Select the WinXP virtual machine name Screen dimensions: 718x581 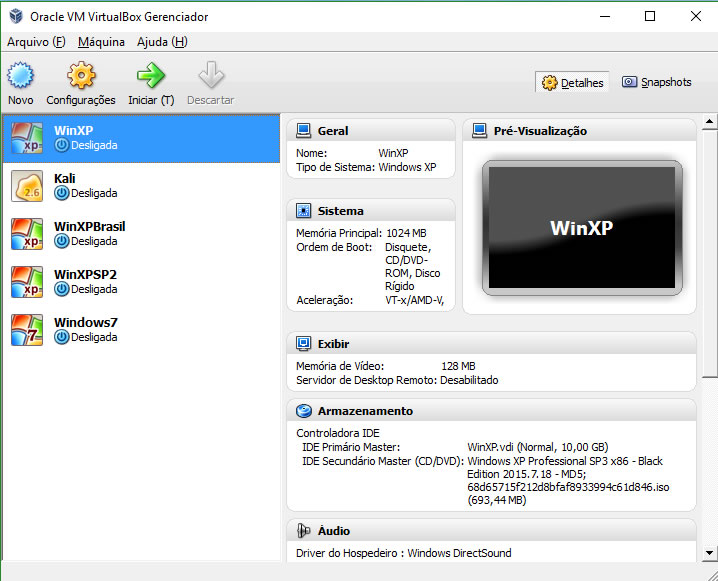tap(73, 130)
